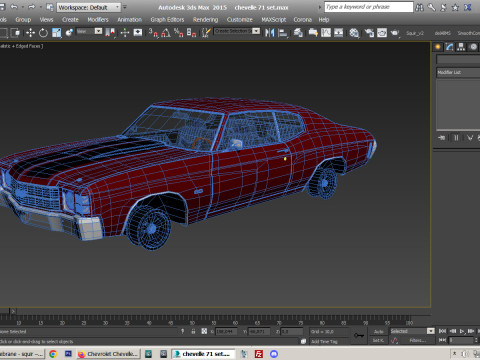480x360 pixels.
Task: Play the animation
Action: click(x=462, y=331)
